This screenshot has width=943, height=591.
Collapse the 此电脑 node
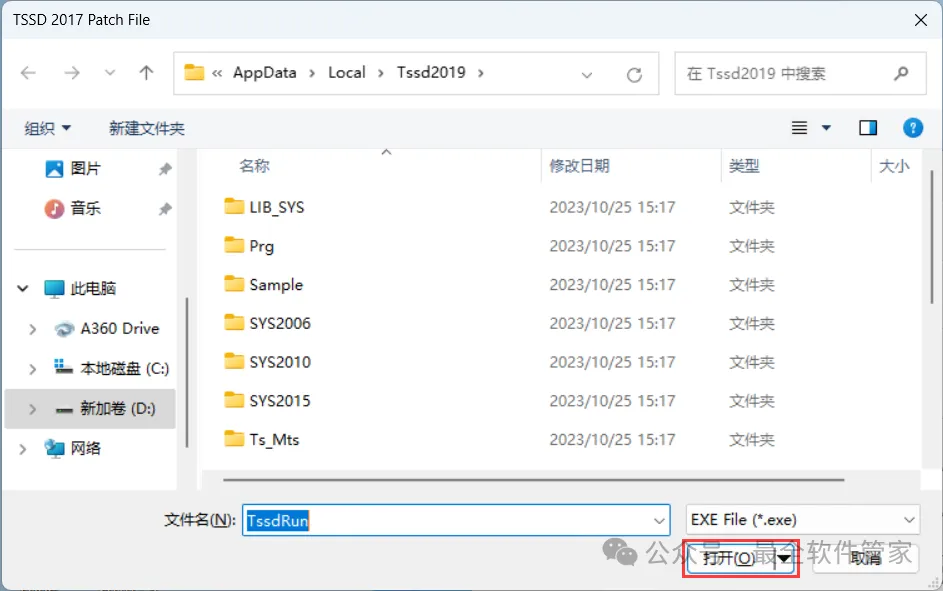pyautogui.click(x=23, y=289)
